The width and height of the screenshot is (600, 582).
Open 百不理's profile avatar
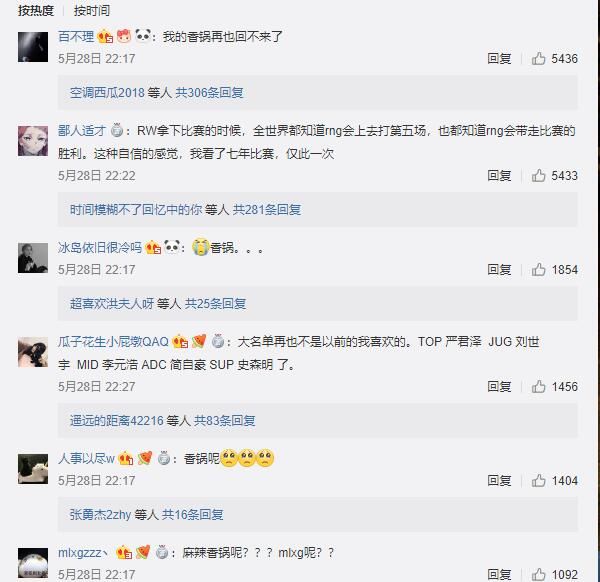coord(33,47)
